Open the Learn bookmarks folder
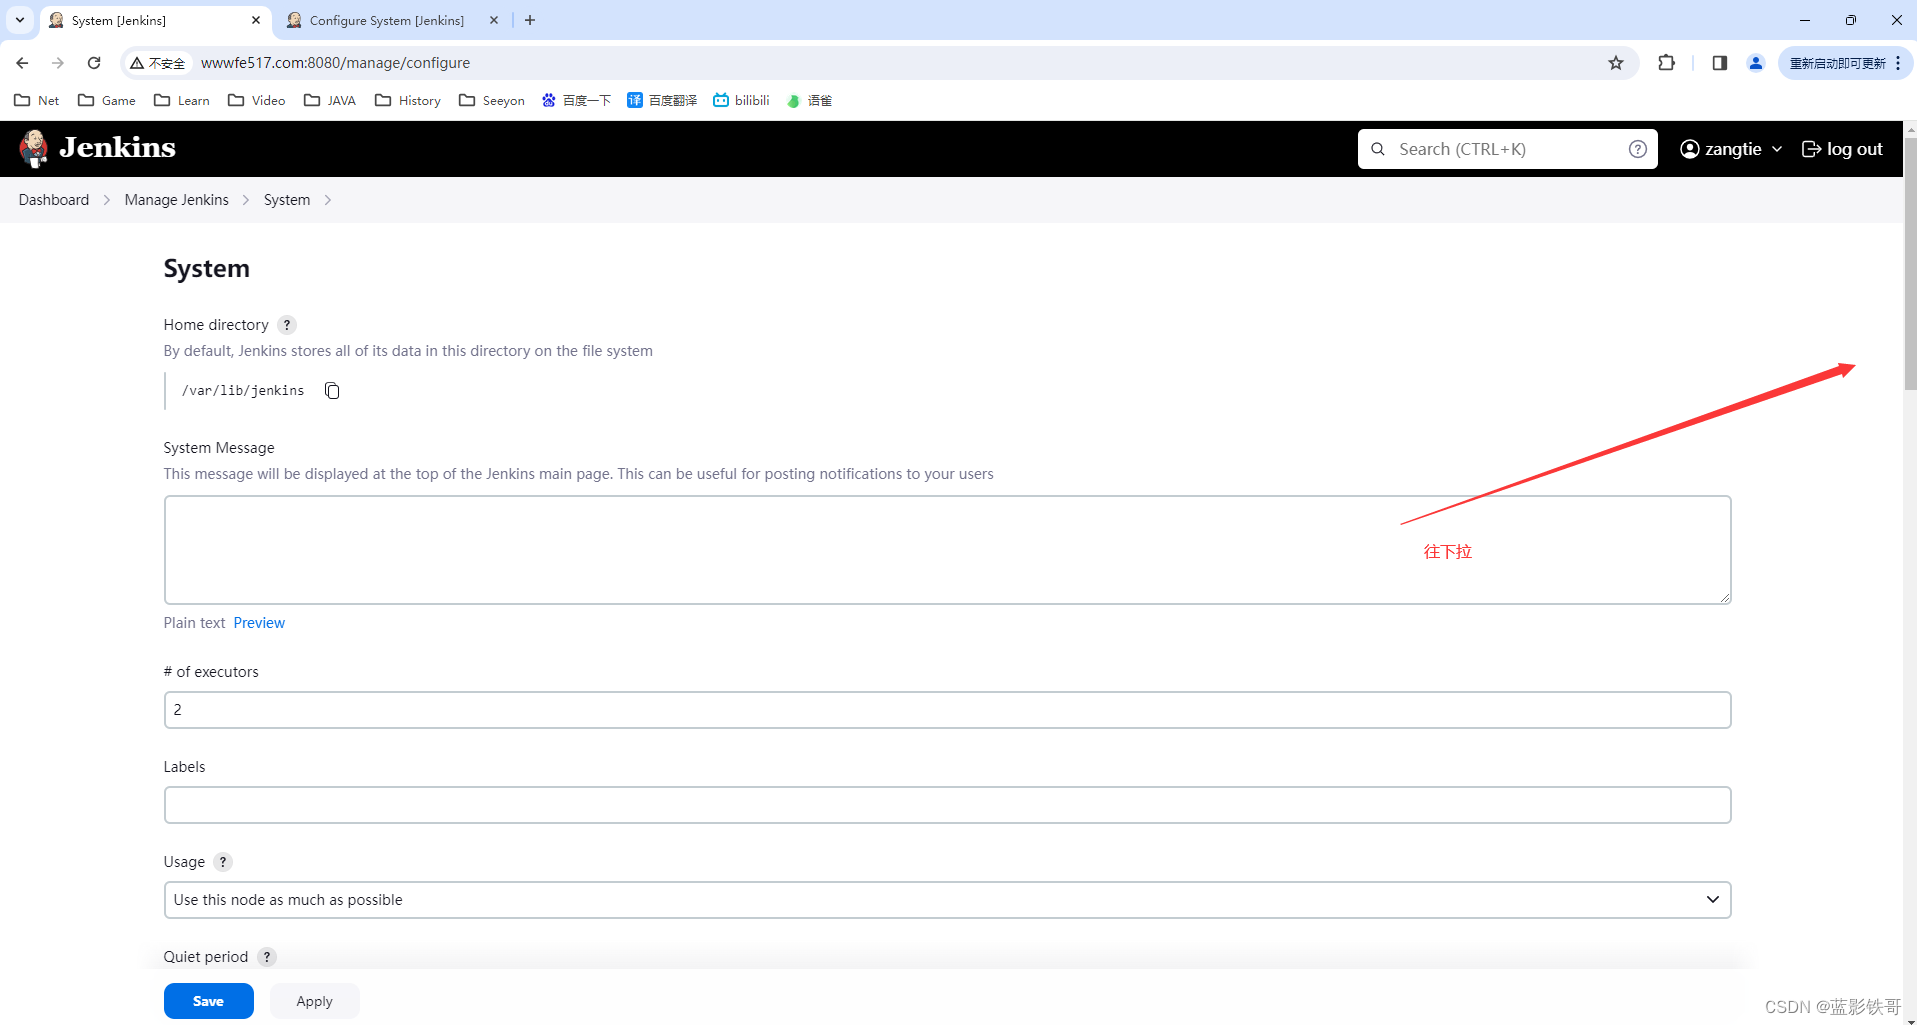Screen dimensions: 1917x1025 click(x=182, y=100)
